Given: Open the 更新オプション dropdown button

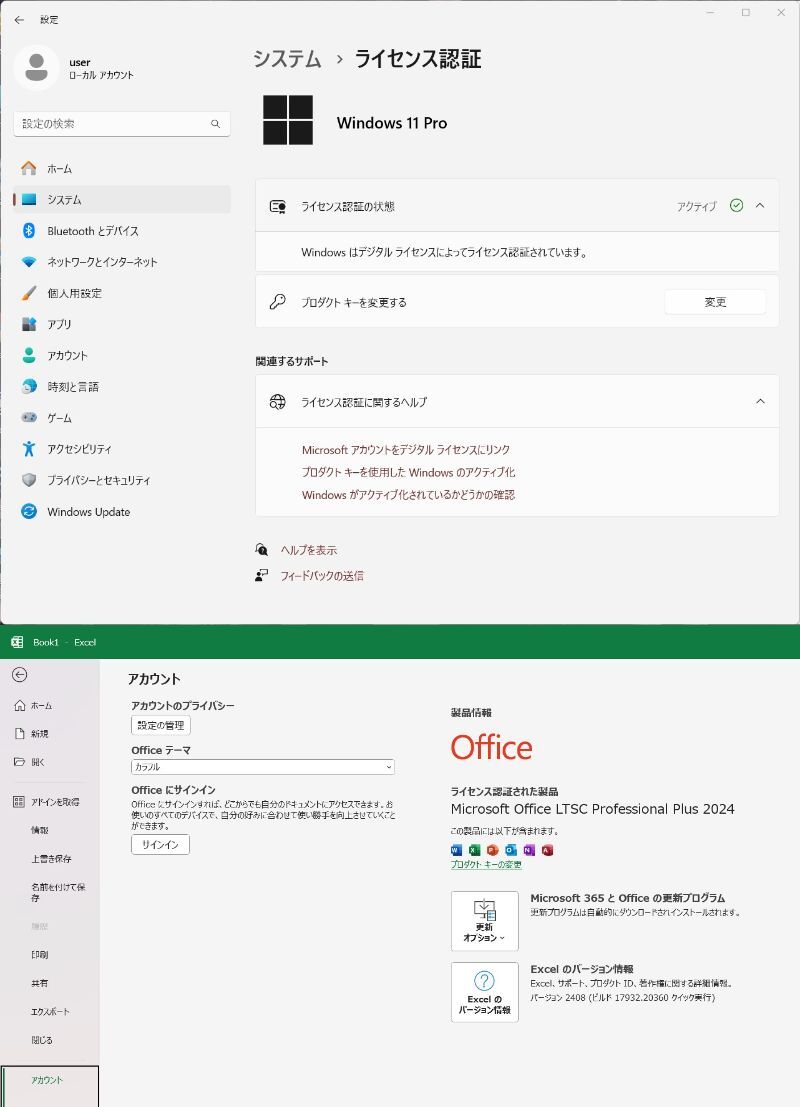Looking at the screenshot, I should click(484, 921).
